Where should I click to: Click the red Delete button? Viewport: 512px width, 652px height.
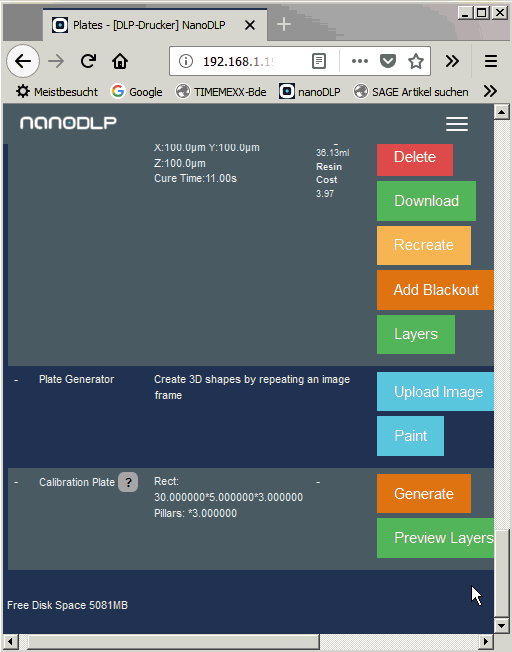coord(415,159)
